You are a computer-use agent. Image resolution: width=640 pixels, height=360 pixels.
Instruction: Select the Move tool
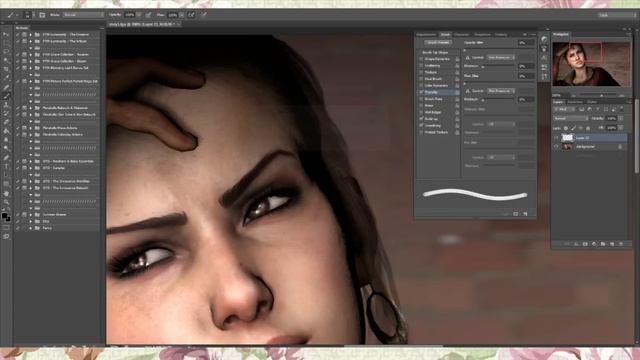tap(6, 34)
